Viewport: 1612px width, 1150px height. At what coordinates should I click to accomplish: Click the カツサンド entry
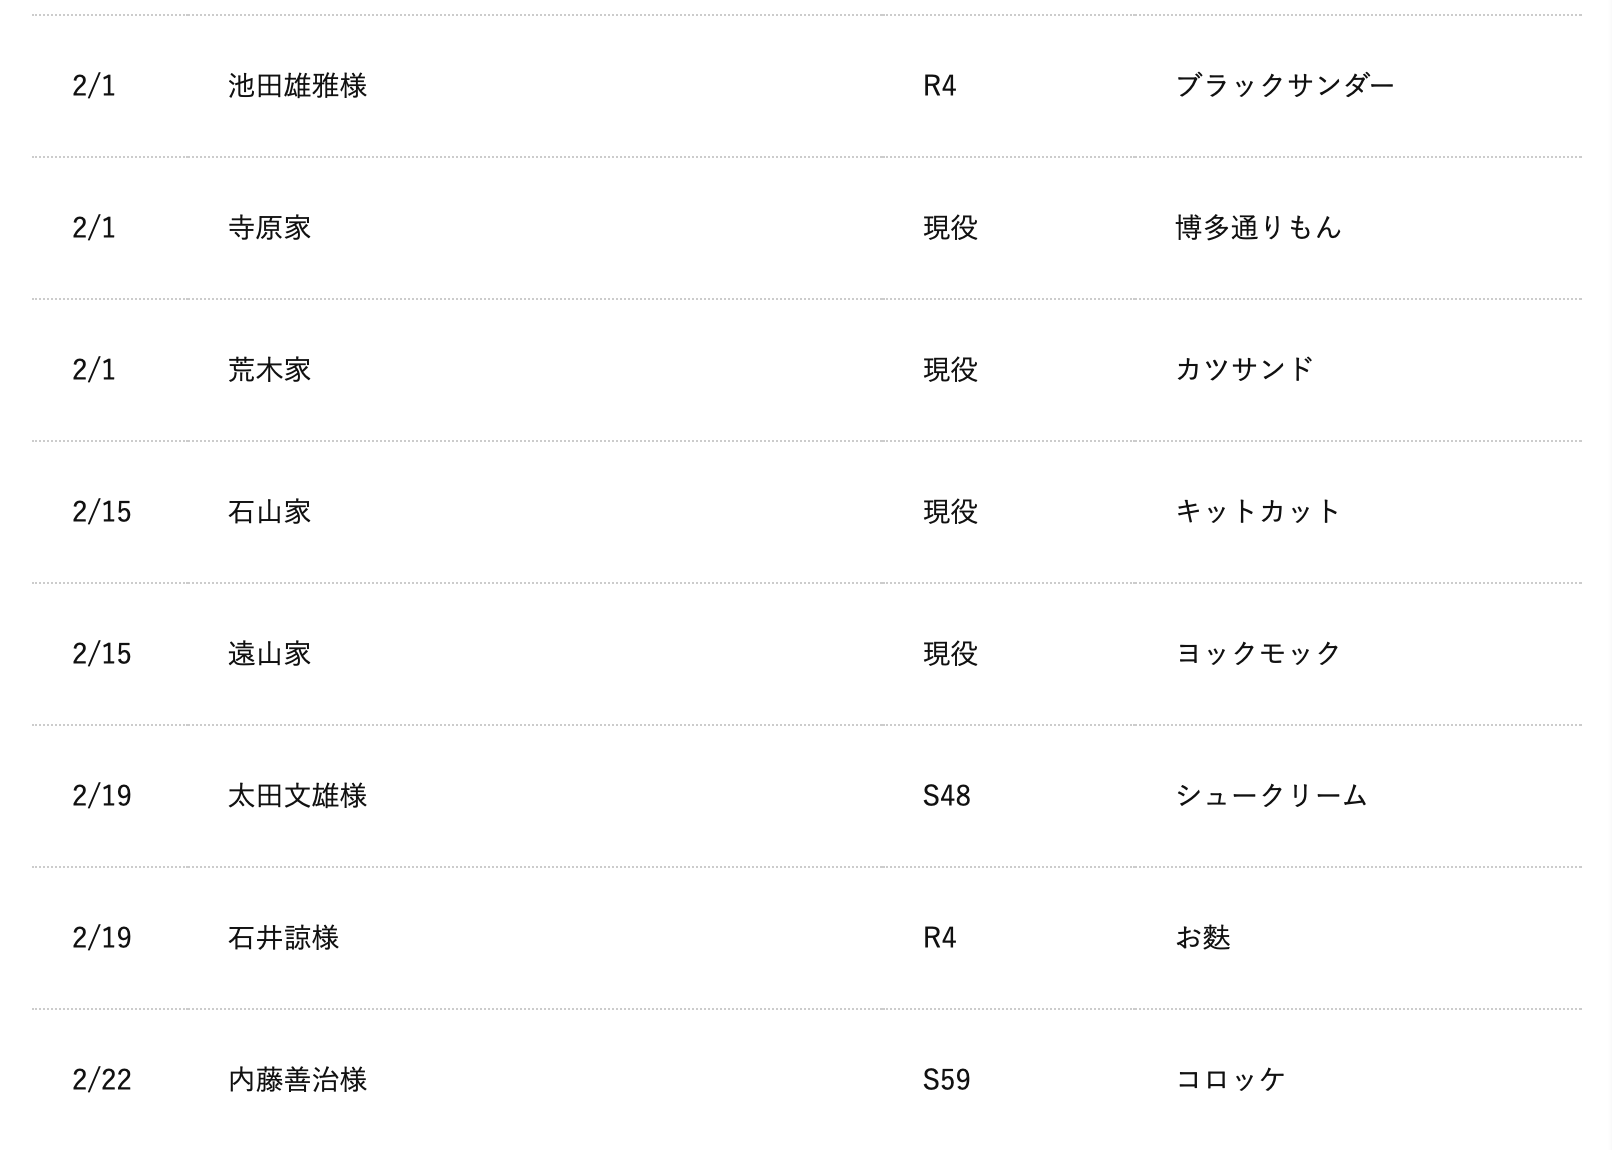[x=1243, y=370]
